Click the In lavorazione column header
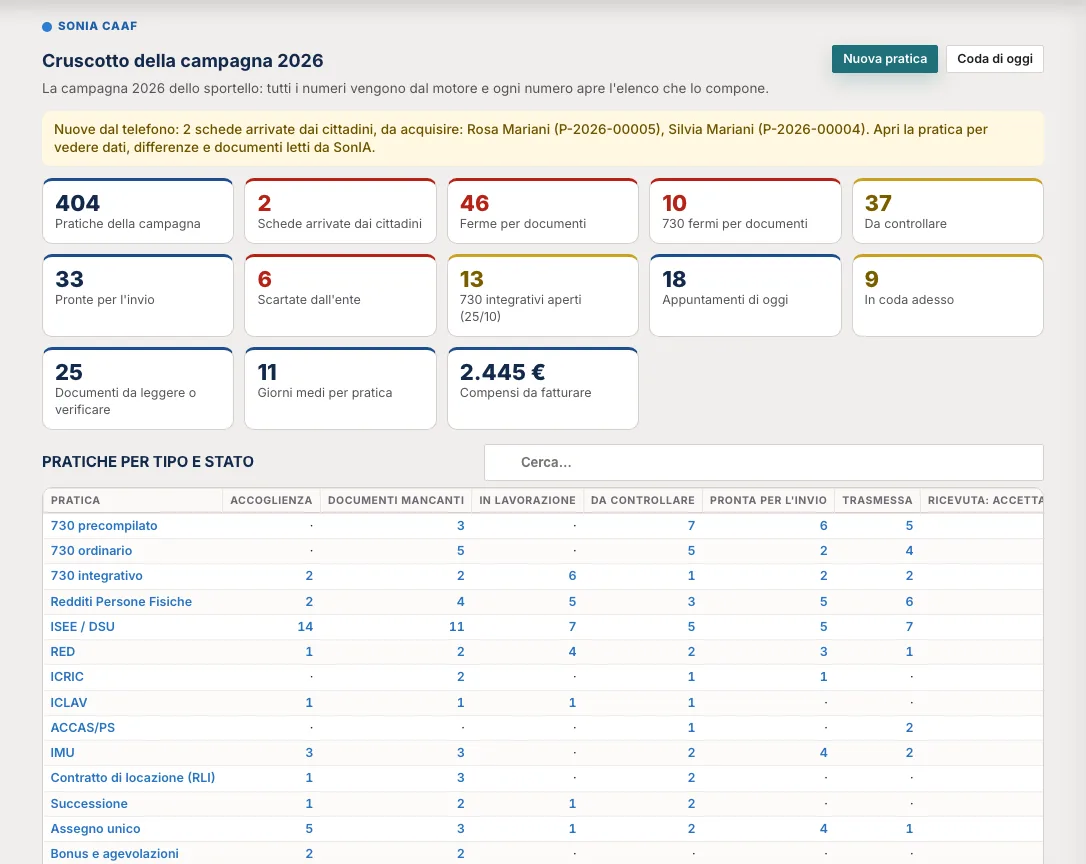1086x864 pixels. (x=527, y=500)
